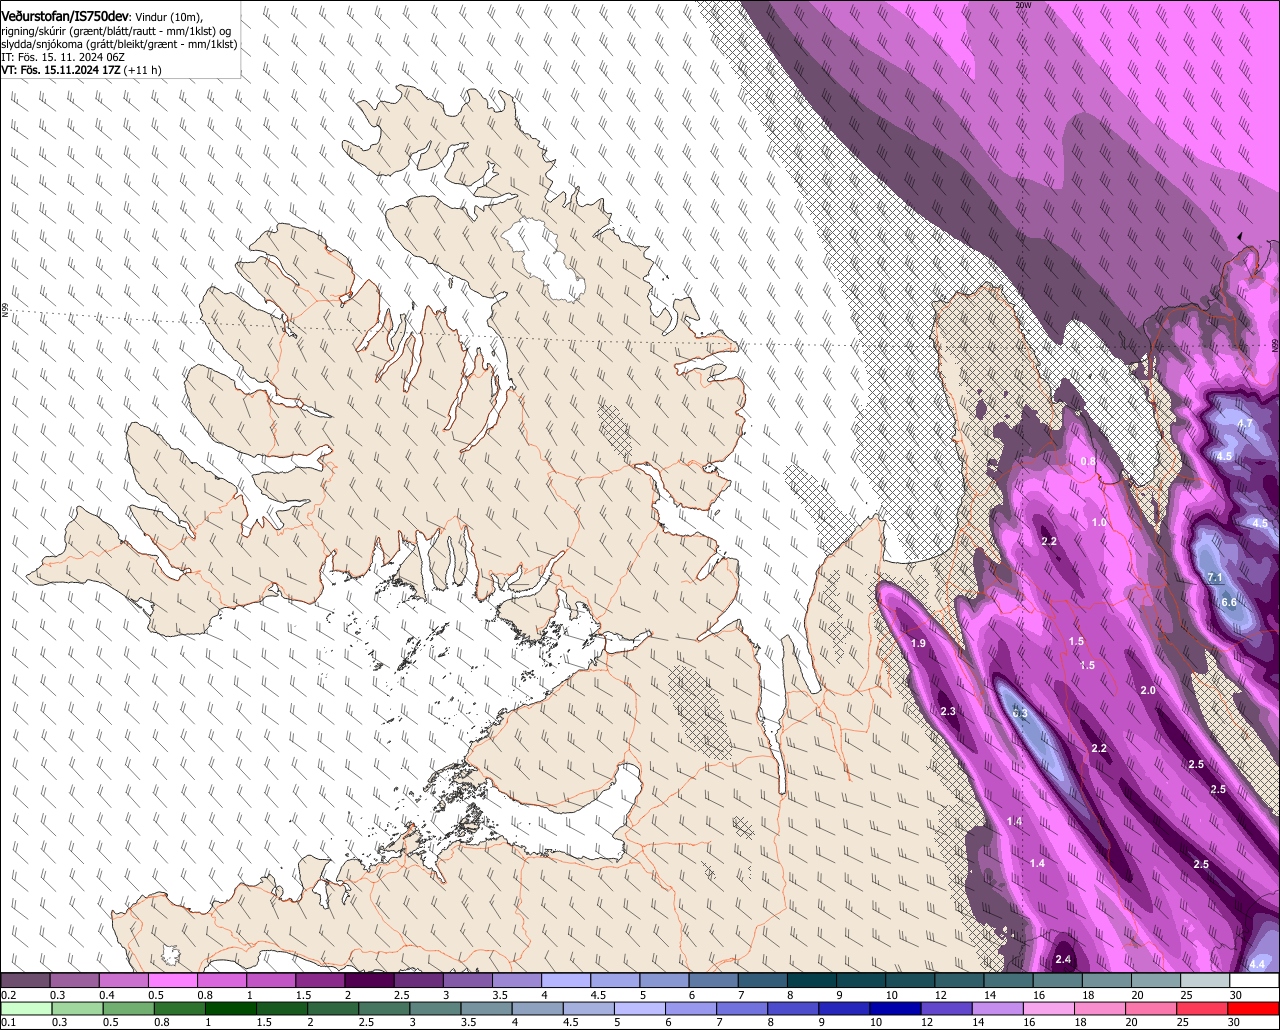The height and width of the screenshot is (1030, 1280).
Task: Click the teal 12 swatch in upper legend
Action: tap(959, 981)
